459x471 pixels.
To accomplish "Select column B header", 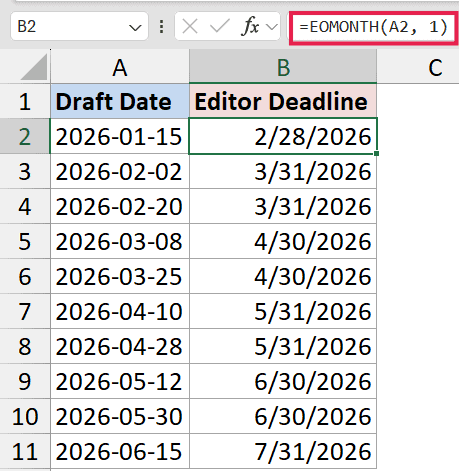I will pyautogui.click(x=283, y=67).
